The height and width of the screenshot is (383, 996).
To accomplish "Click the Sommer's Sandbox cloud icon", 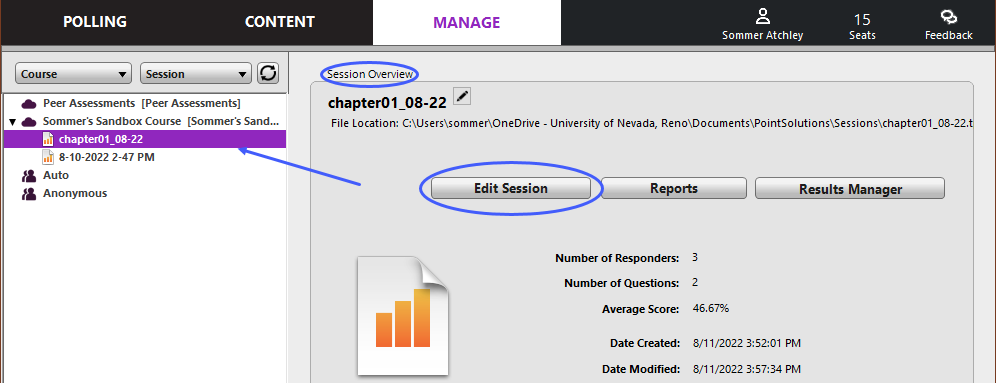I will click(29, 121).
